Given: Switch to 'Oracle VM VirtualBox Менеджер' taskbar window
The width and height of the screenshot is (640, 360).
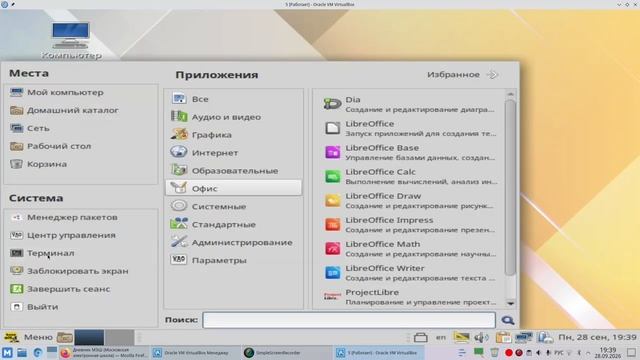Looking at the screenshot, I should [195, 353].
